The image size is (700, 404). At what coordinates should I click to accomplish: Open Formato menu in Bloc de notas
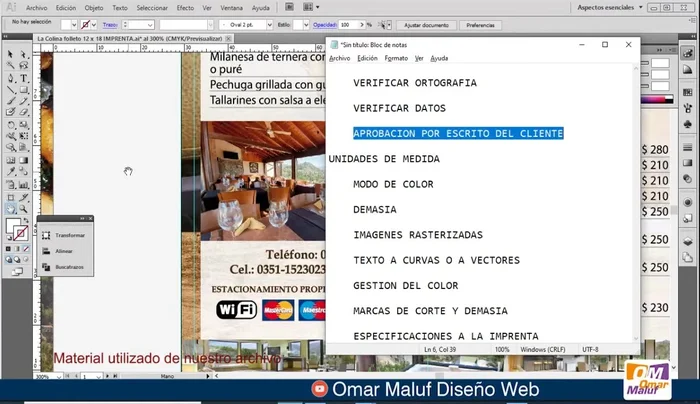click(x=396, y=58)
